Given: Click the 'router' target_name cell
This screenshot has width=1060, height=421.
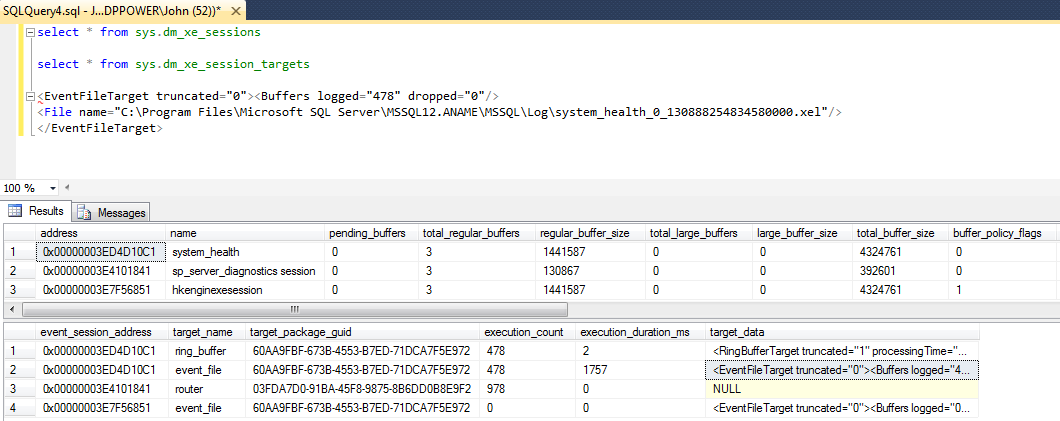Looking at the screenshot, I should tap(206, 389).
